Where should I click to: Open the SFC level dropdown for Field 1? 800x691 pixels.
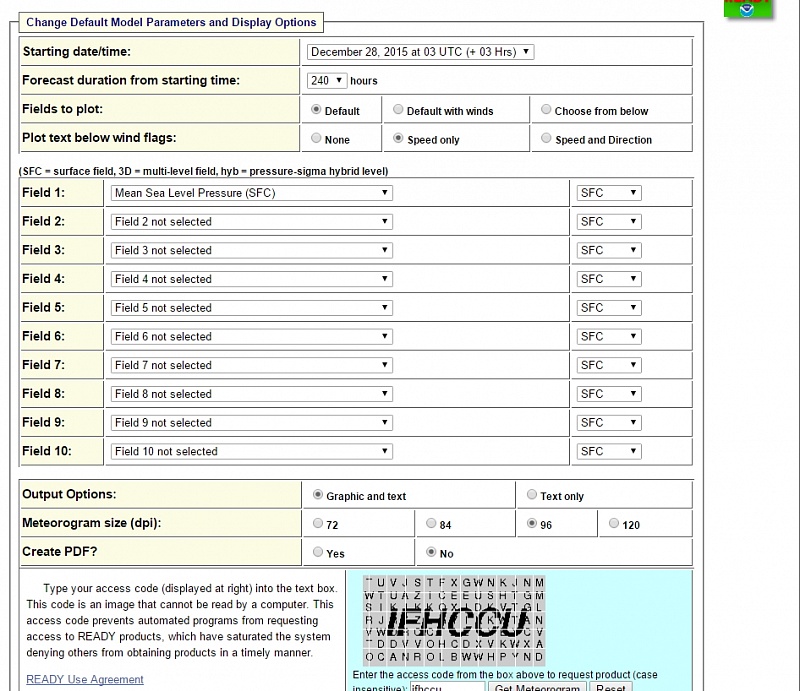click(609, 193)
